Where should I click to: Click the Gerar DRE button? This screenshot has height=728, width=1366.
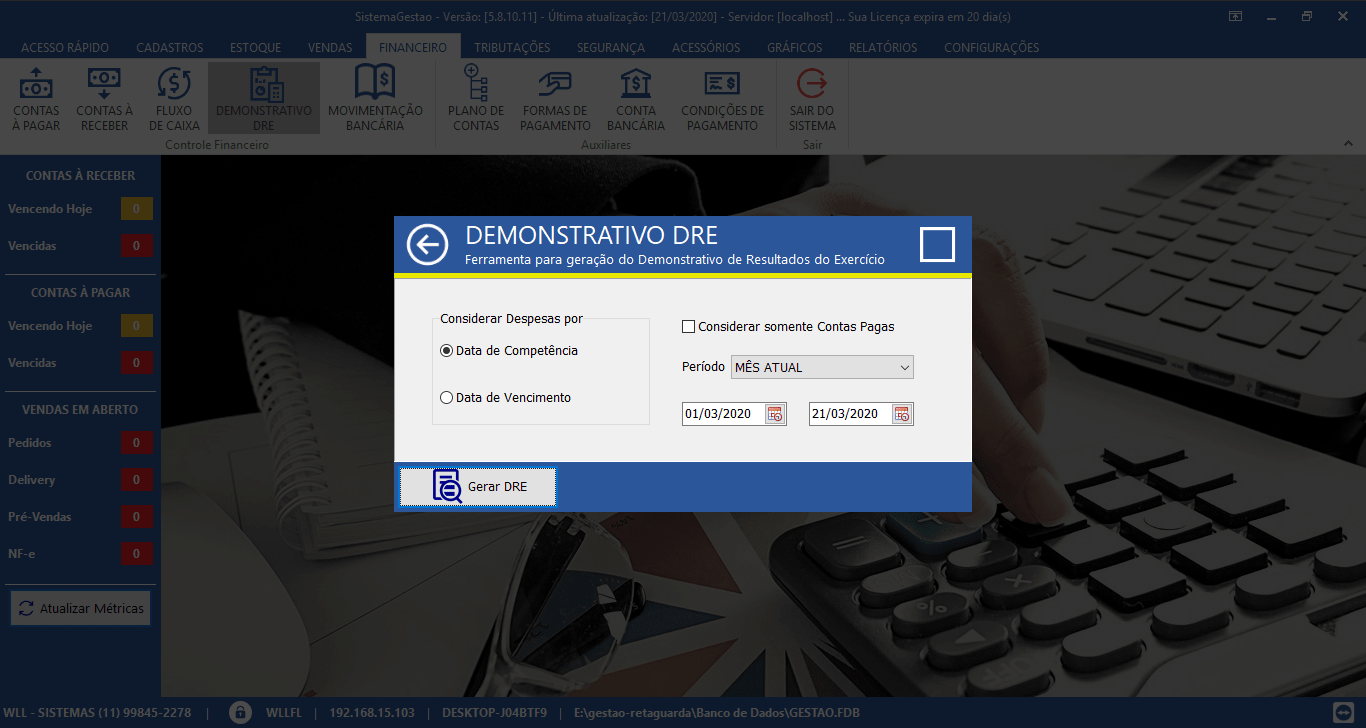[478, 487]
